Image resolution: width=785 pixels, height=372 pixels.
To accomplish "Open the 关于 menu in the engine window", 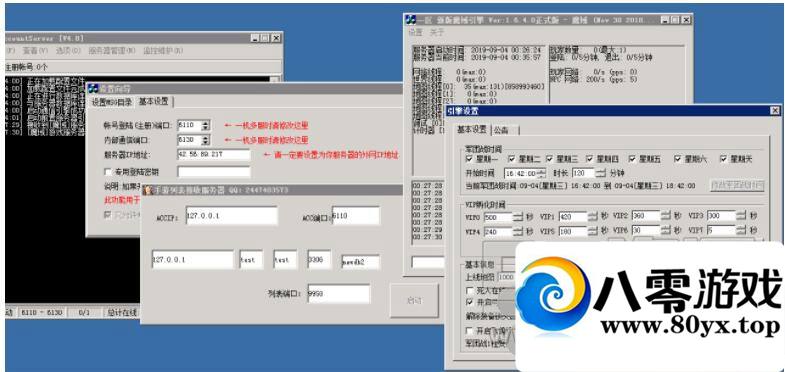I will 437,33.
